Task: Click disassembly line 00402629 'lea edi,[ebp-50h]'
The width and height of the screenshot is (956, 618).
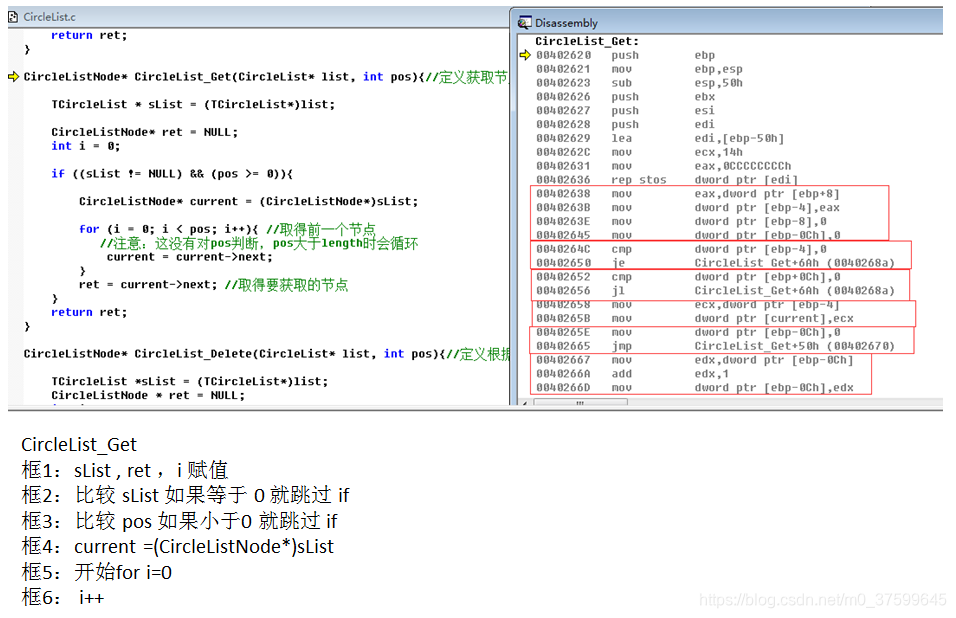Action: click(660, 138)
